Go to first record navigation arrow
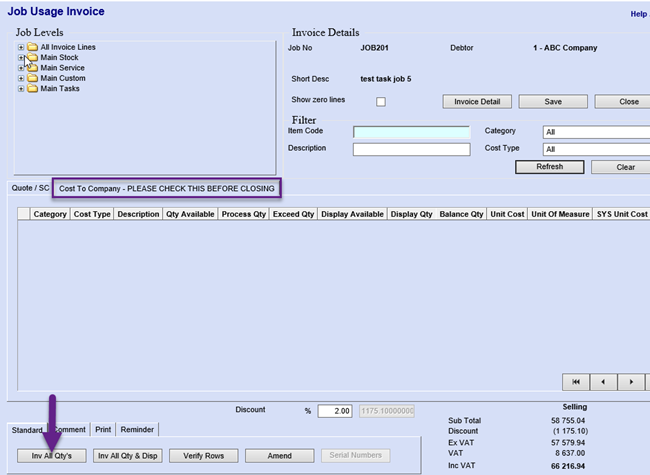Image resolution: width=650 pixels, height=475 pixels. (575, 382)
